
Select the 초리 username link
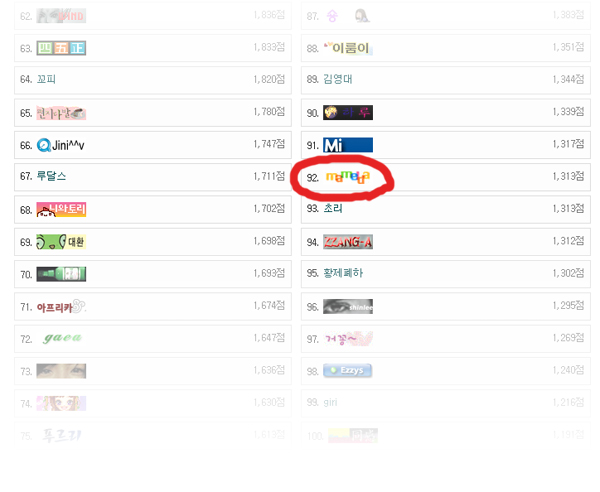(333, 208)
